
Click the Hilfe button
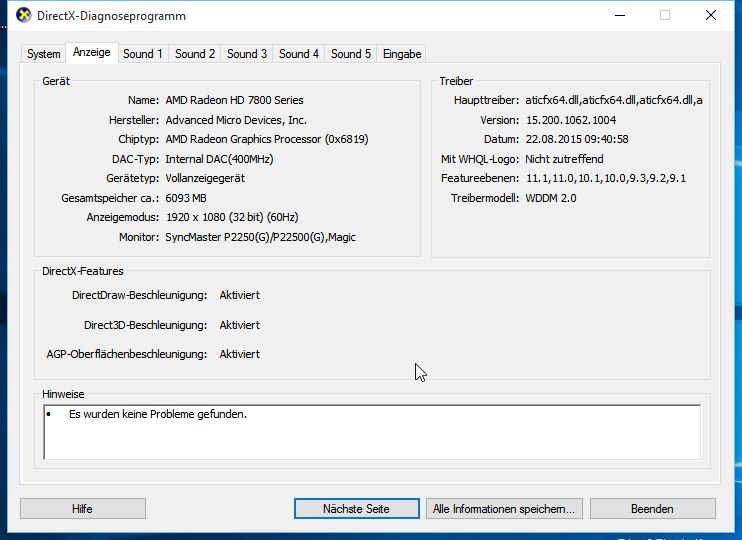(x=83, y=509)
